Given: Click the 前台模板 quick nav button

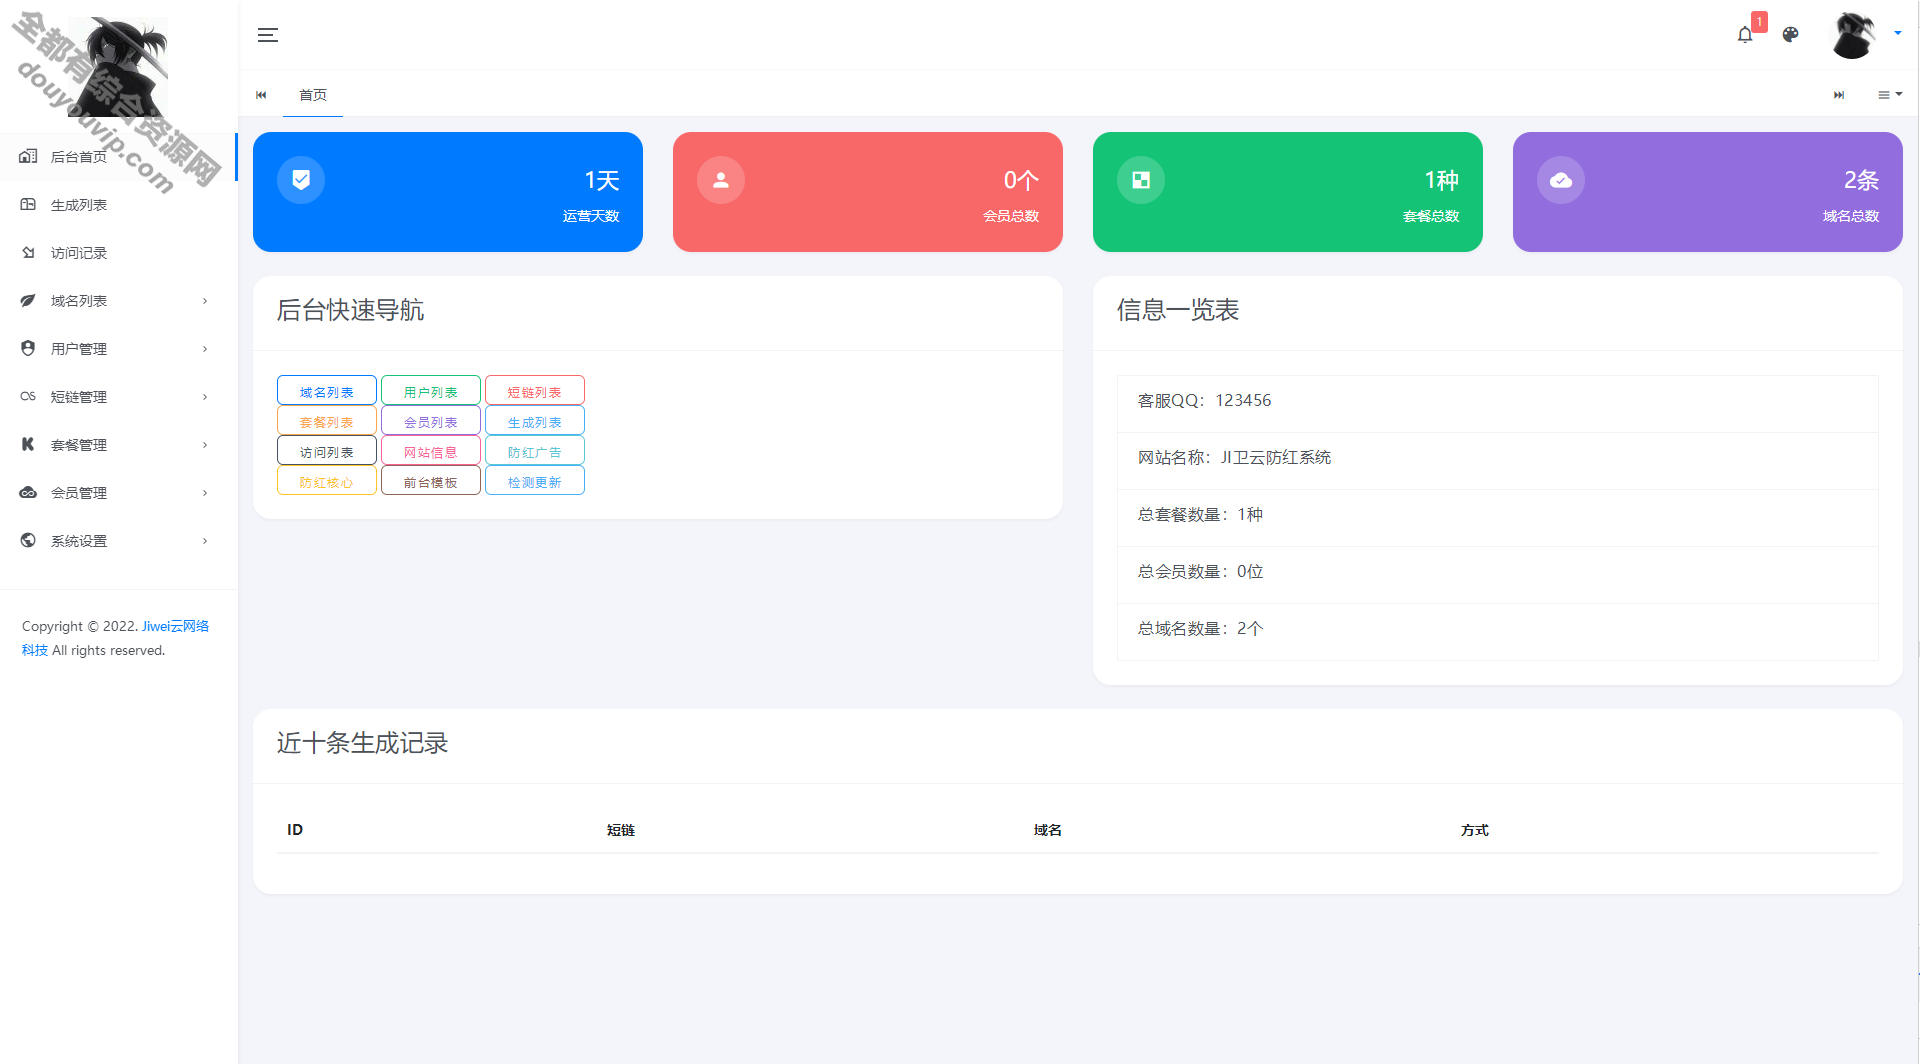Looking at the screenshot, I should coord(431,481).
